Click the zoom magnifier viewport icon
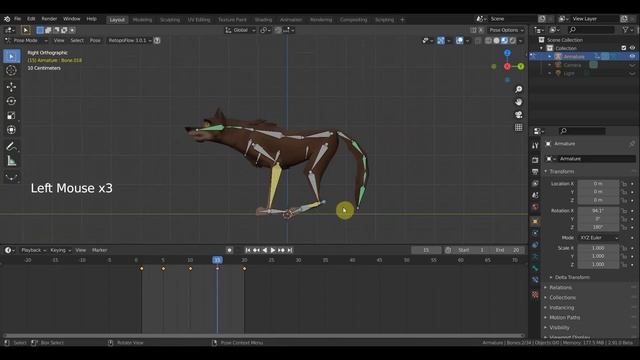 pos(518,89)
